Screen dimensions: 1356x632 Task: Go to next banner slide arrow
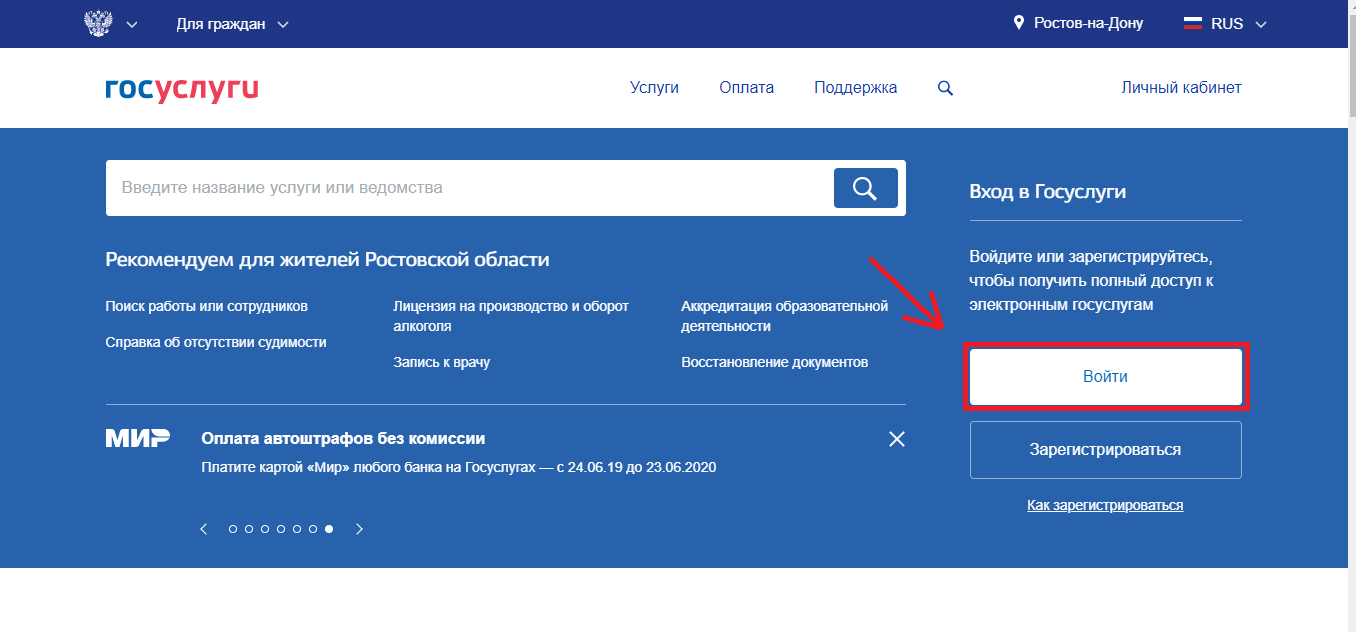[360, 529]
